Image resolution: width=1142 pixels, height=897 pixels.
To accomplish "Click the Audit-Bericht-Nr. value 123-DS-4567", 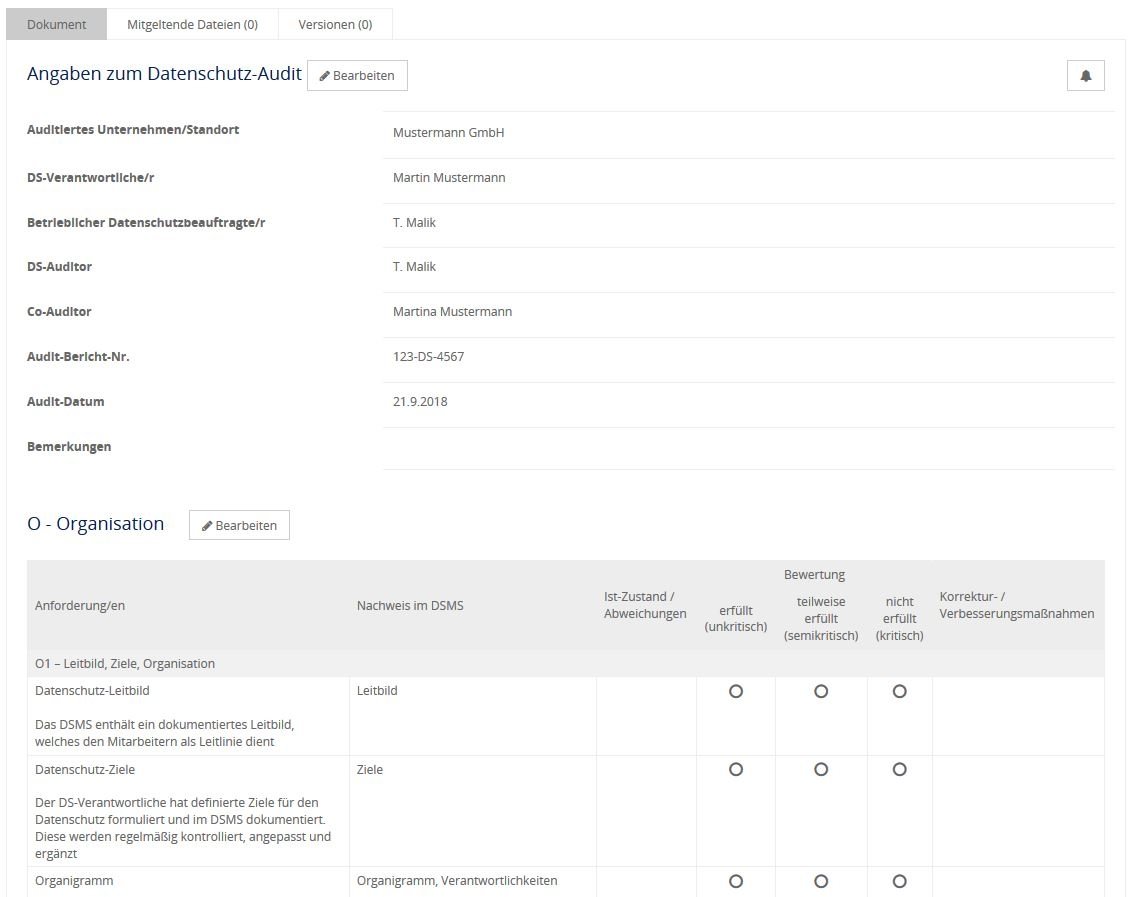I will (428, 357).
